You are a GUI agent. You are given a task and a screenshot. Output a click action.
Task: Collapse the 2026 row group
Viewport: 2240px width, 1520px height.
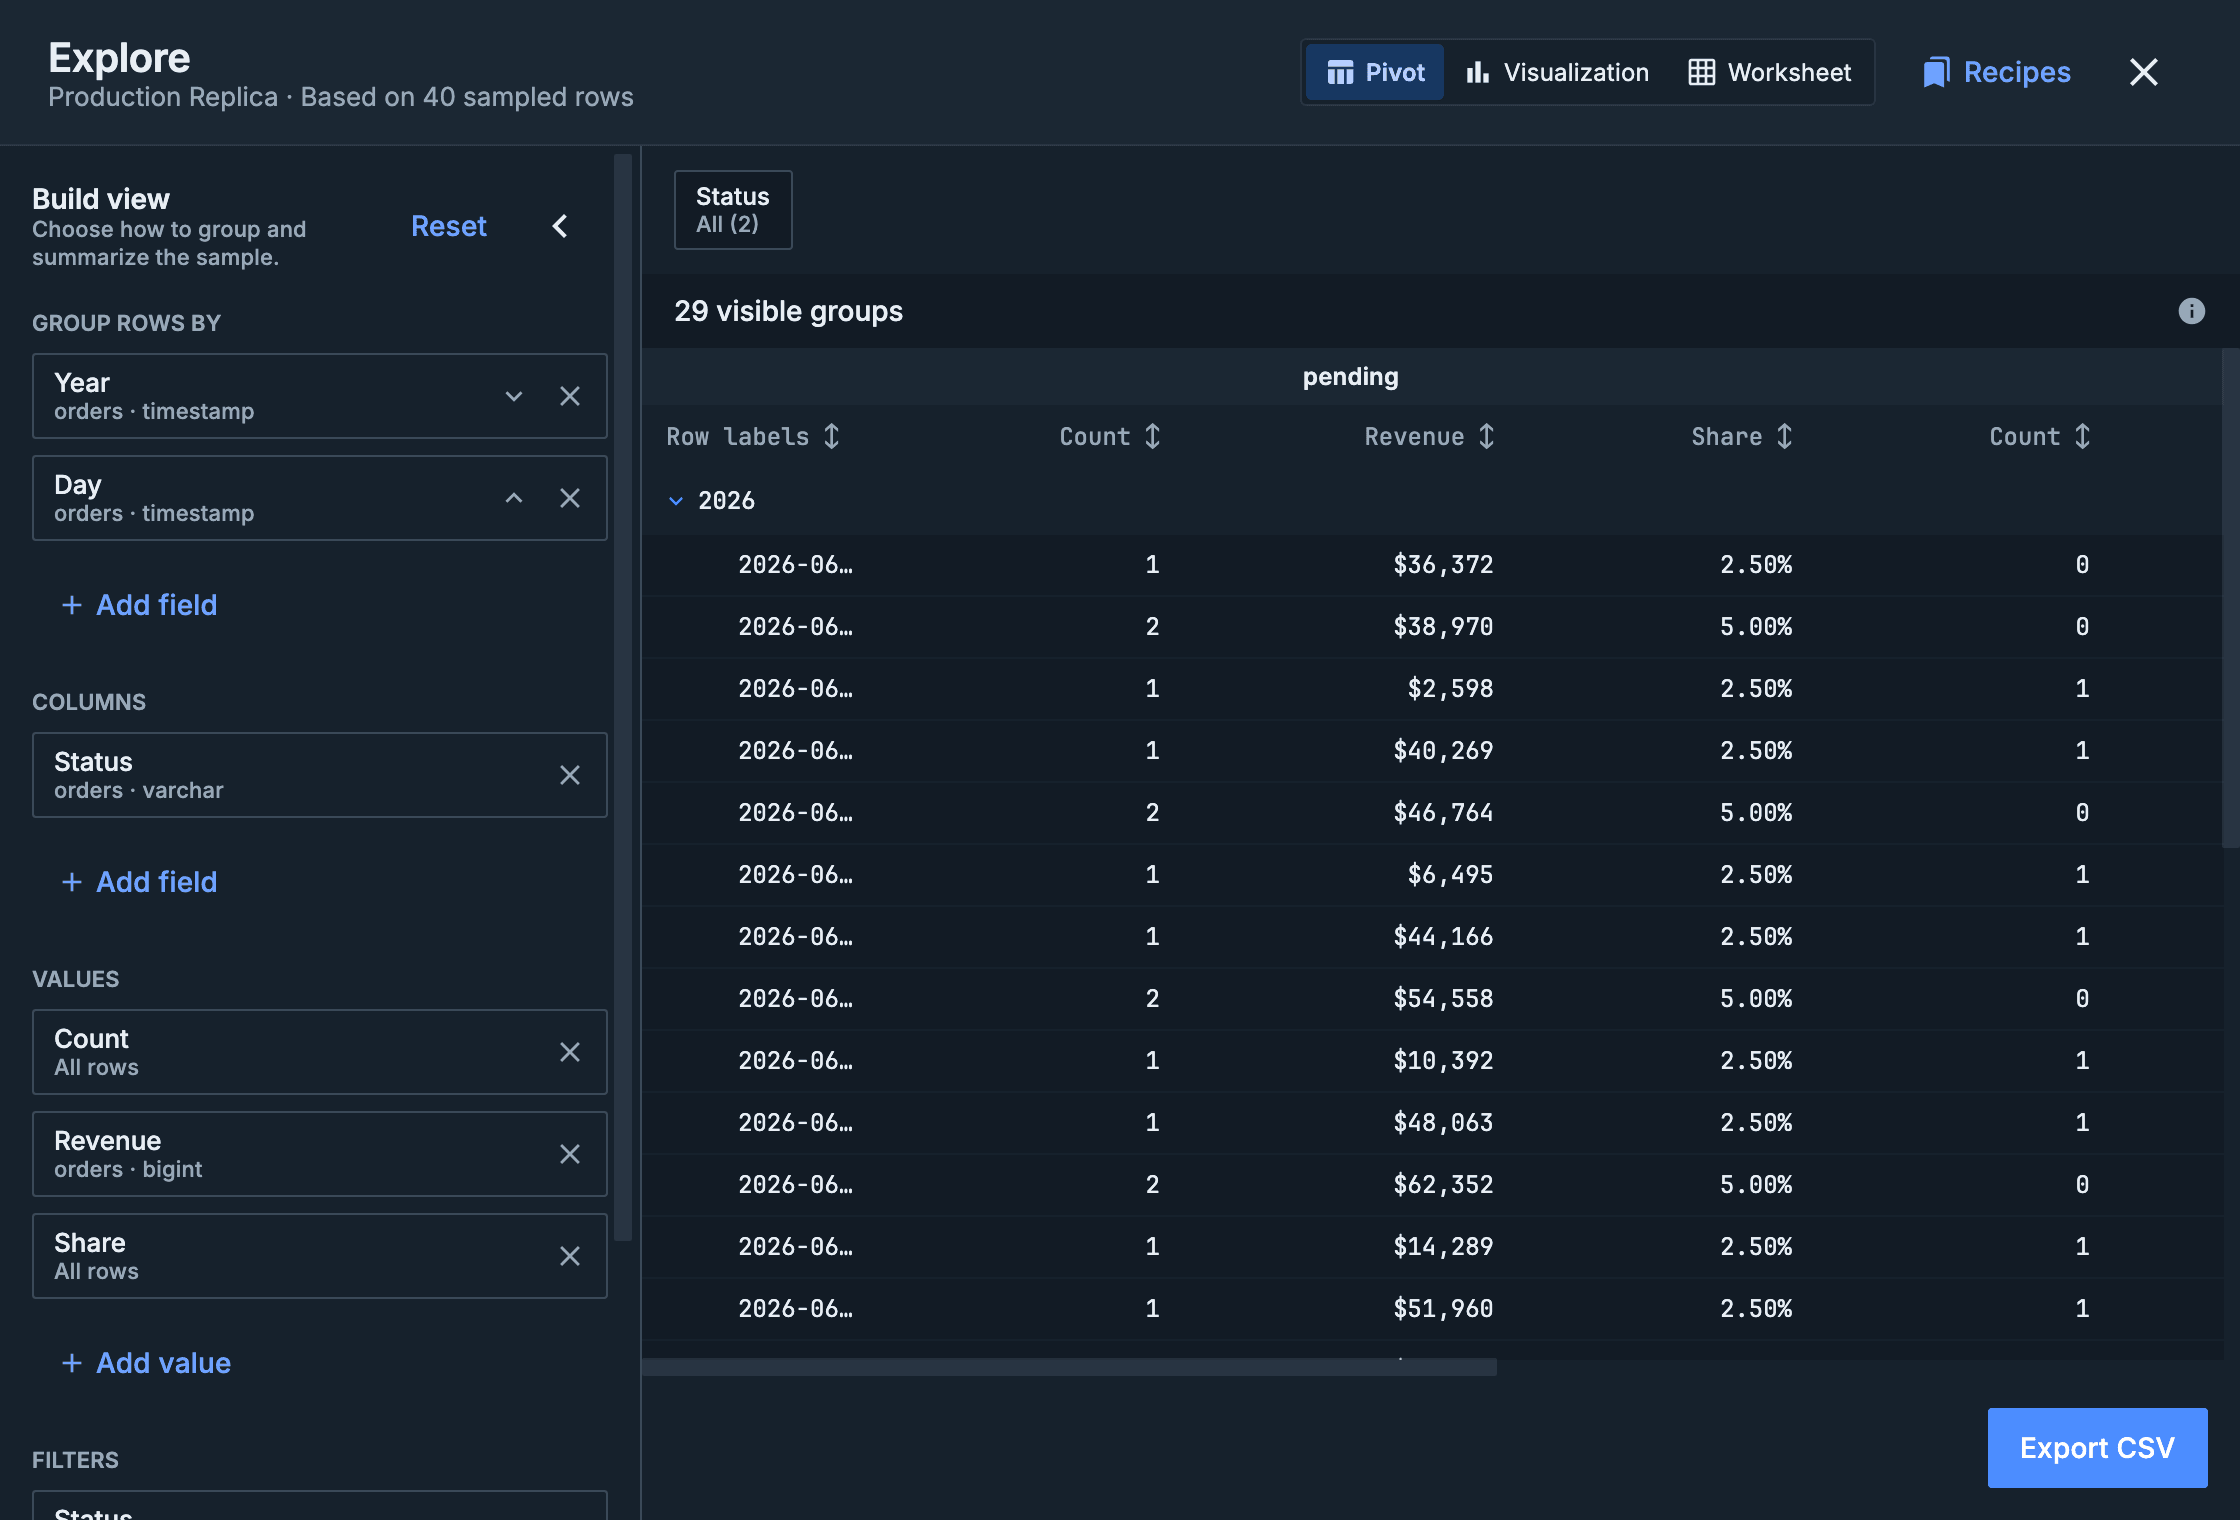click(676, 501)
